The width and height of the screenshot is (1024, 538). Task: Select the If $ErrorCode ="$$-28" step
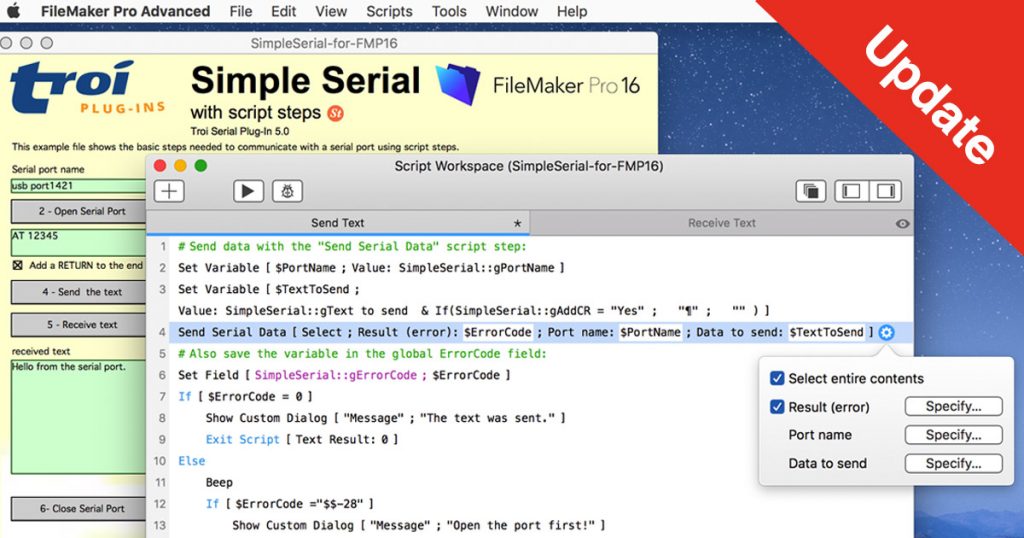point(289,504)
